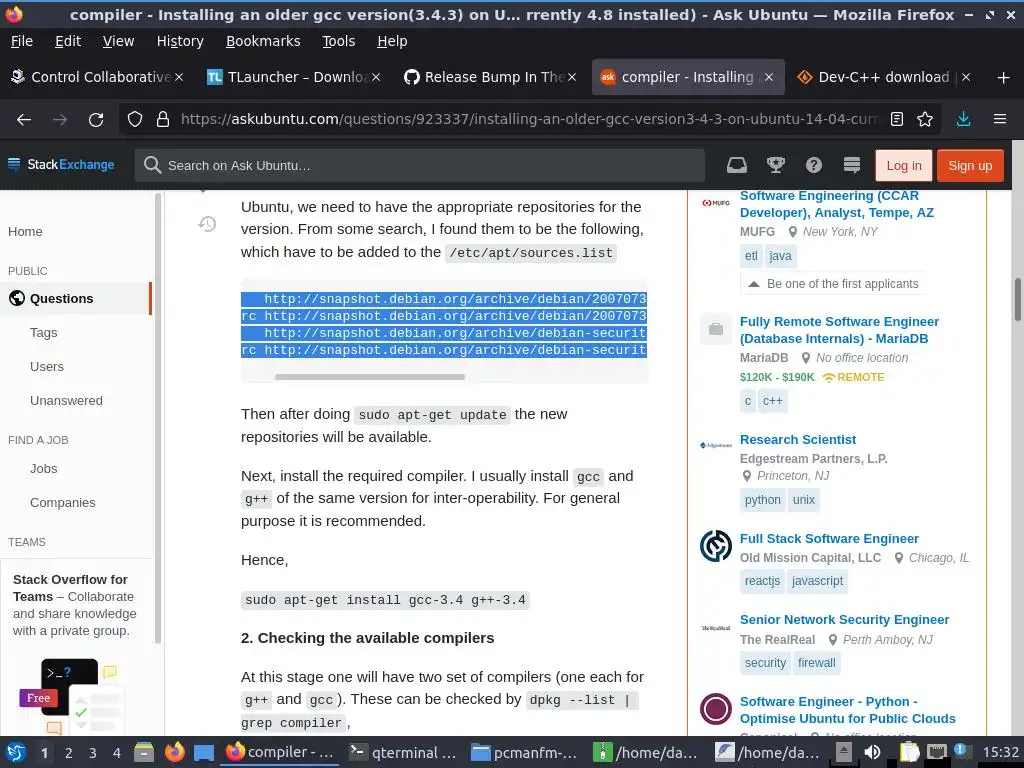Open Senior Network Security Engineer job
This screenshot has height=768, width=1024.
[x=844, y=620]
